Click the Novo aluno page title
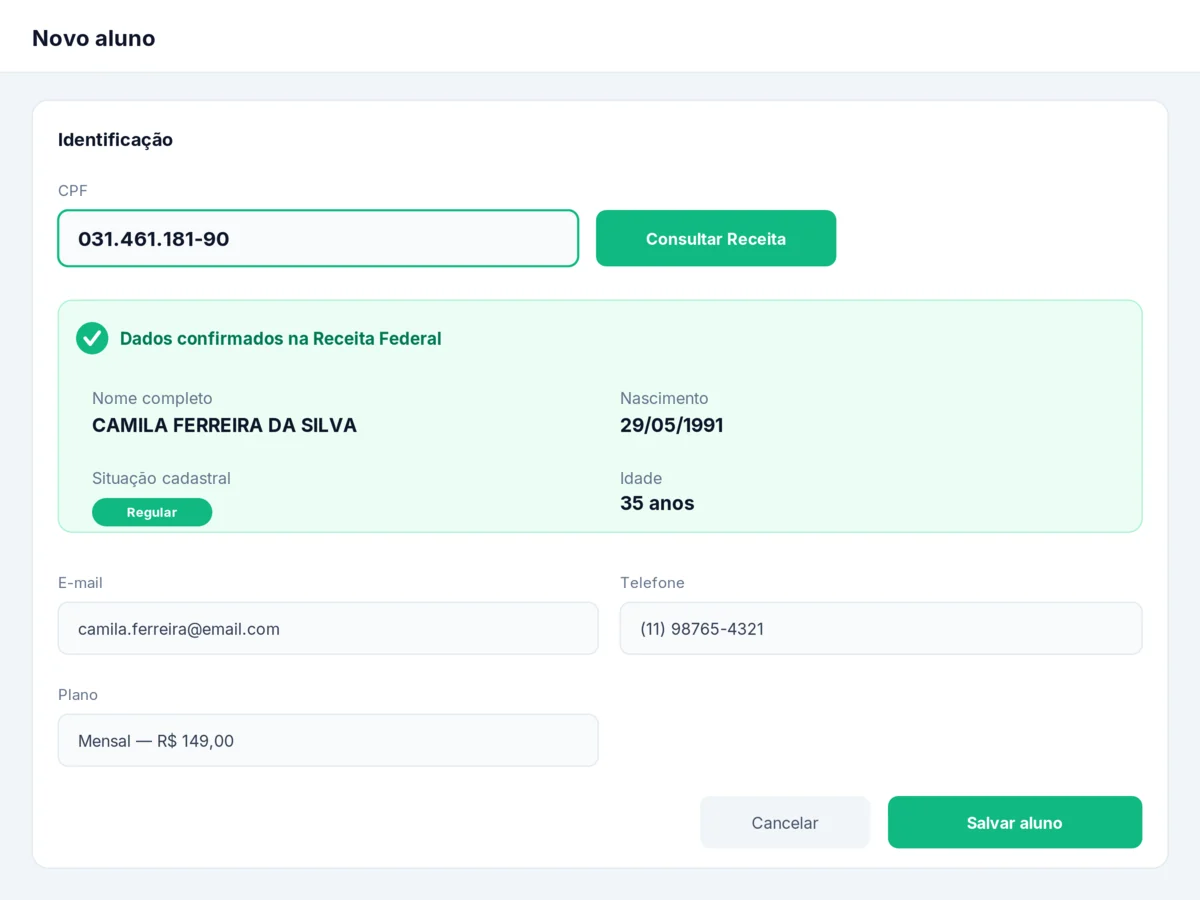Image resolution: width=1200 pixels, height=900 pixels. [94, 38]
